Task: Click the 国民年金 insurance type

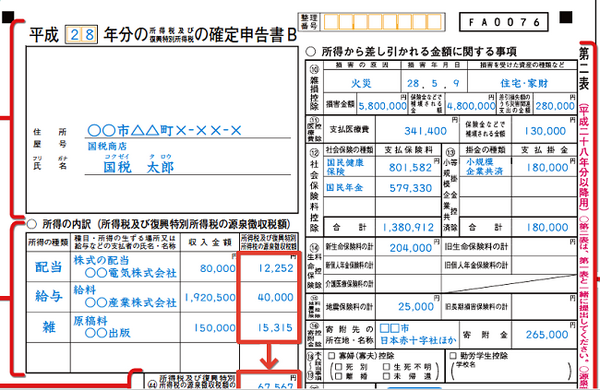Action: [x=344, y=188]
